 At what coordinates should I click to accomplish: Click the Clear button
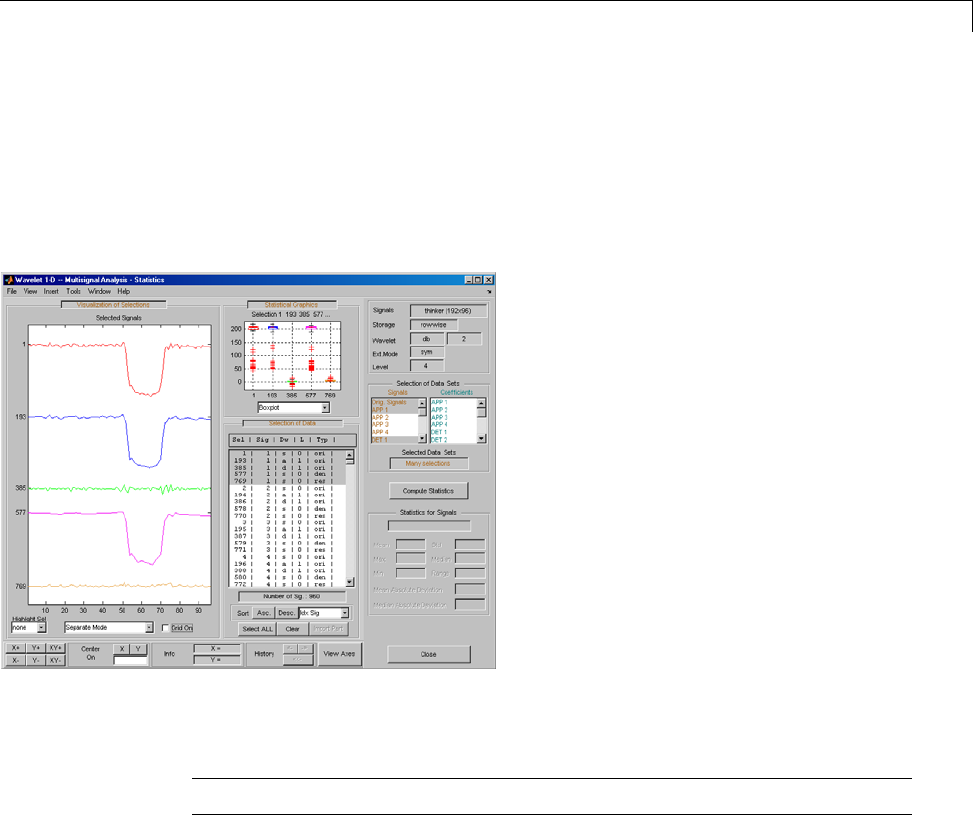[292, 629]
